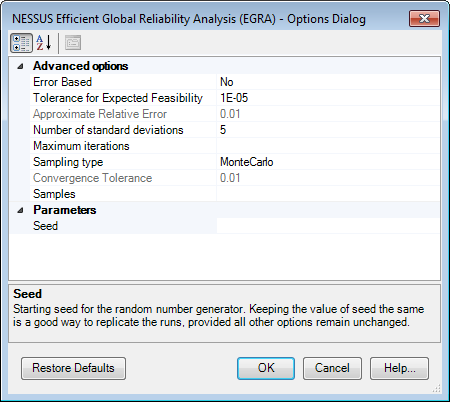Viewport: 450px width, 402px height.
Task: Open Help for EGRA options
Action: click(x=399, y=368)
